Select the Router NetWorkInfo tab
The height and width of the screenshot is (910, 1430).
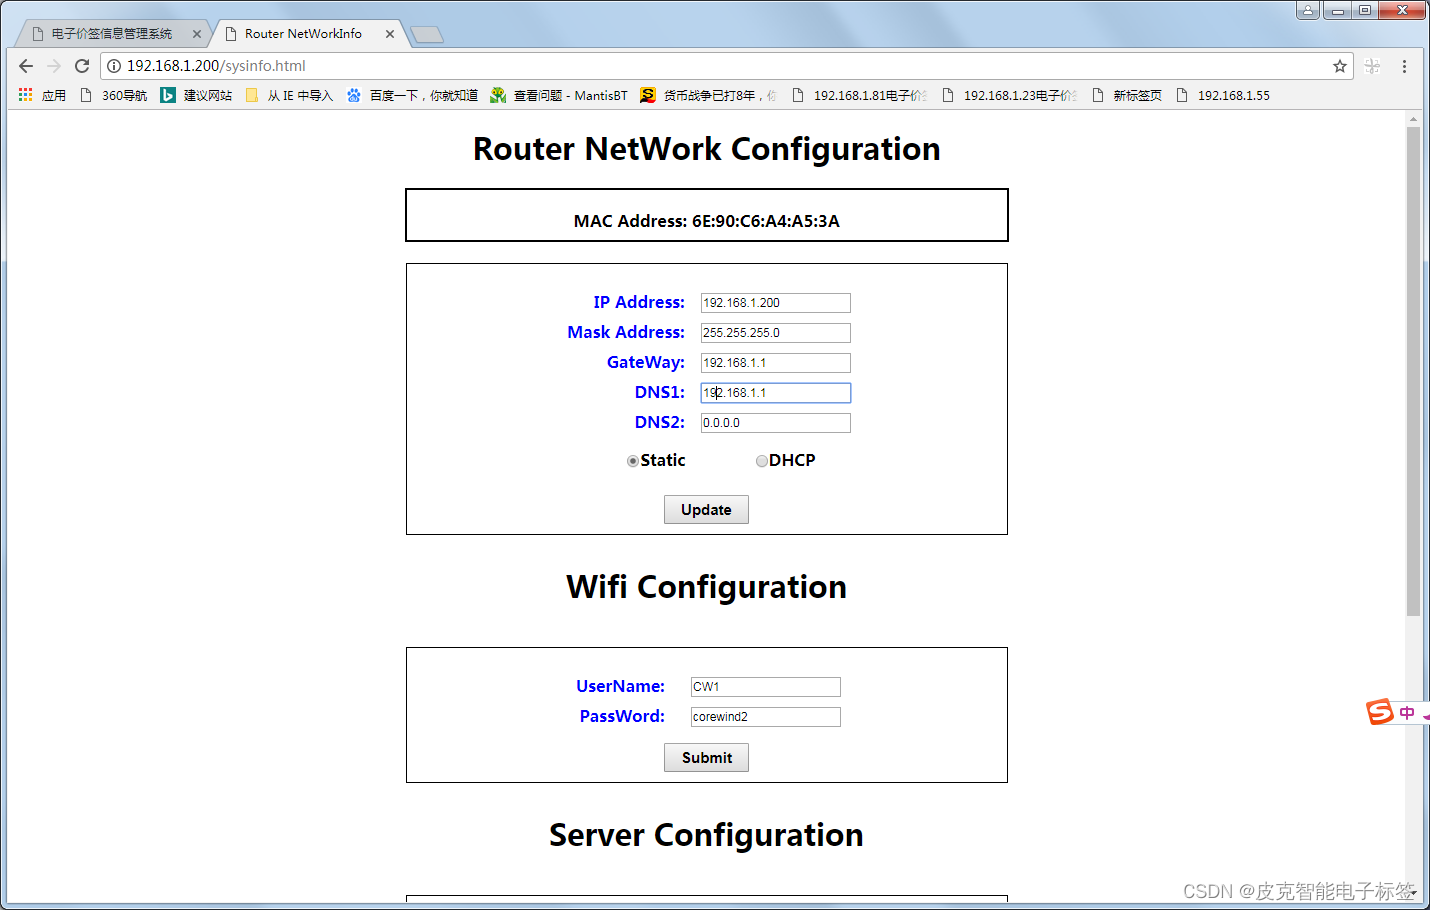(302, 34)
